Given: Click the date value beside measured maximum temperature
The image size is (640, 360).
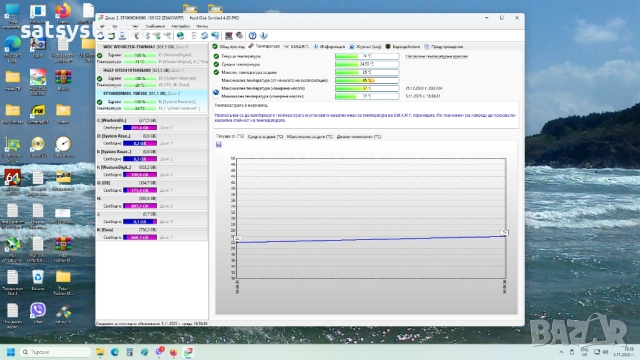Looking at the screenshot, I should pos(424,88).
